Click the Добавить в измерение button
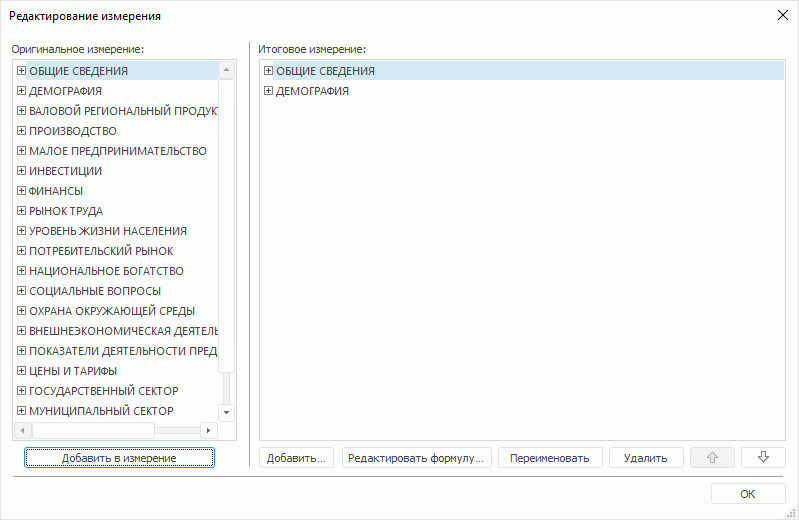The height and width of the screenshot is (520, 799). 119,458
